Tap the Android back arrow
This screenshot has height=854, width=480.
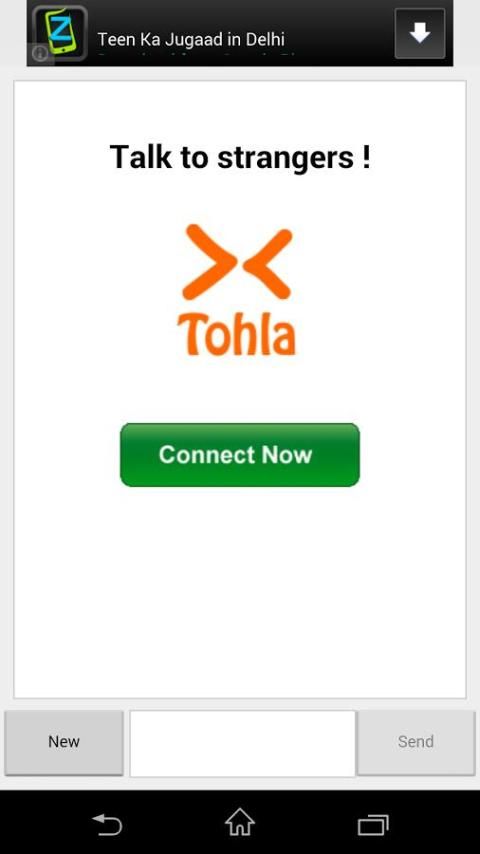pos(107,824)
